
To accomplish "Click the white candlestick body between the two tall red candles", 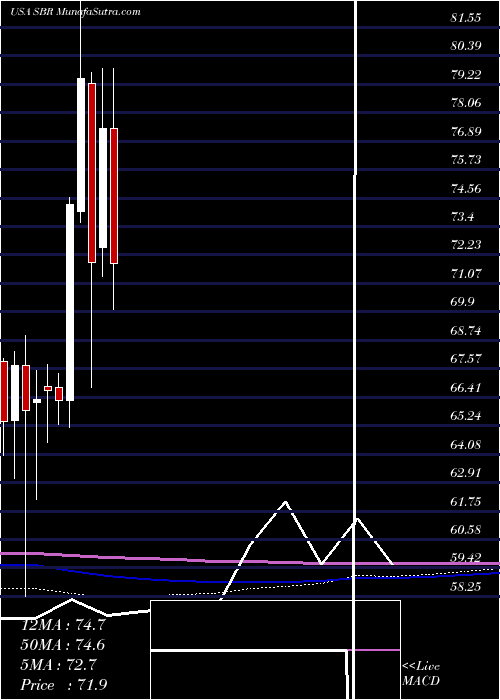I will 103,188.
